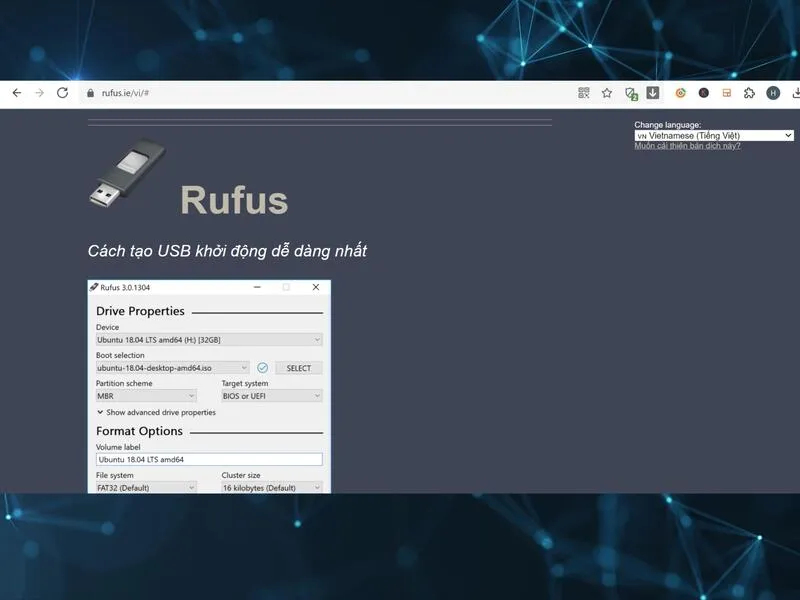Click the large Rufus USB drive logo

point(128,176)
